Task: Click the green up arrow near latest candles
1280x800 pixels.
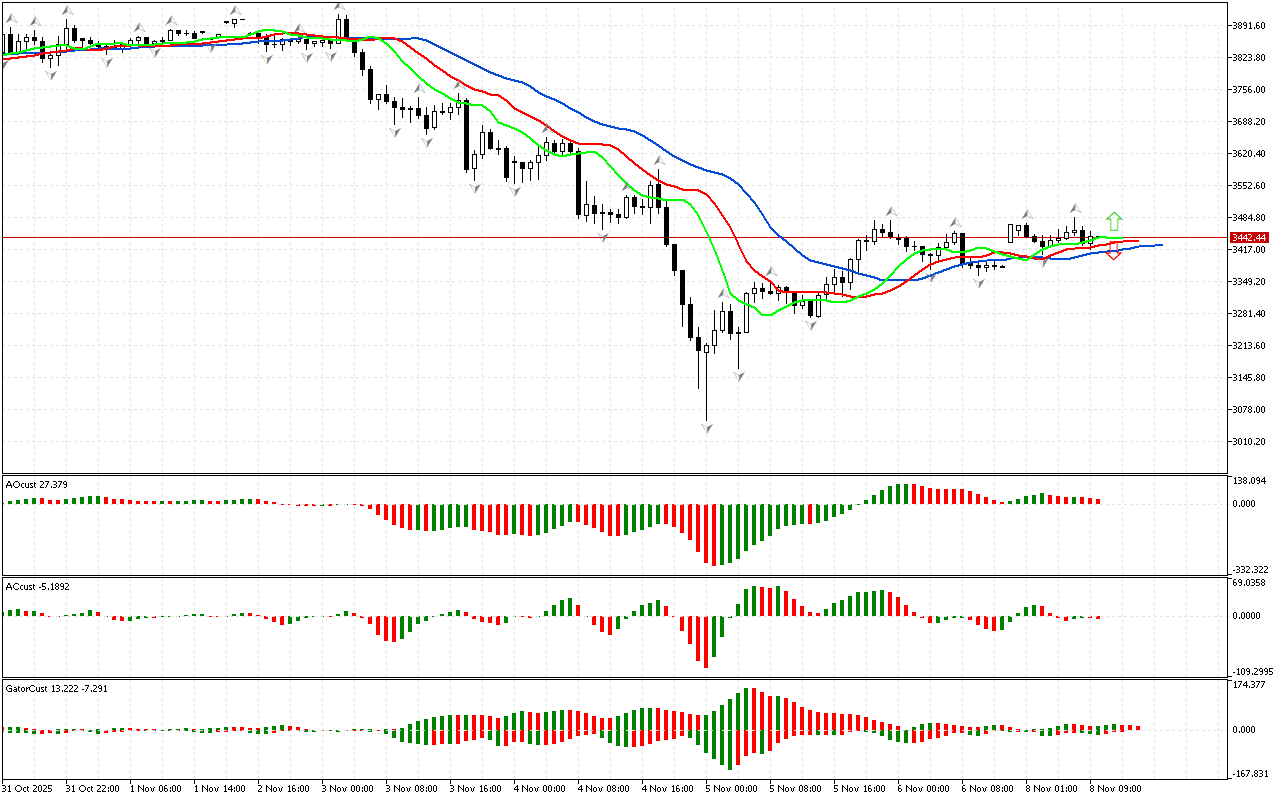Action: 1114,222
